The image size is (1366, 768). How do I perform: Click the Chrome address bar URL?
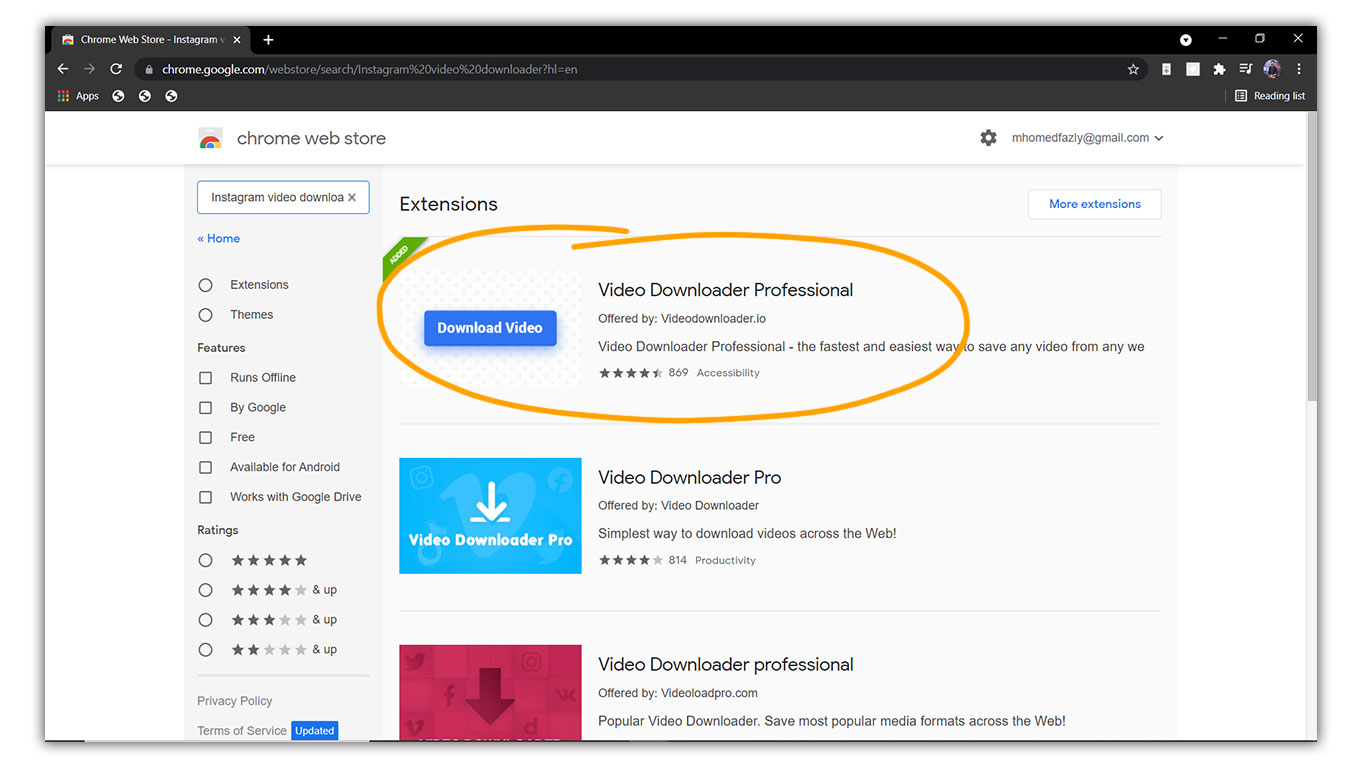(x=370, y=70)
